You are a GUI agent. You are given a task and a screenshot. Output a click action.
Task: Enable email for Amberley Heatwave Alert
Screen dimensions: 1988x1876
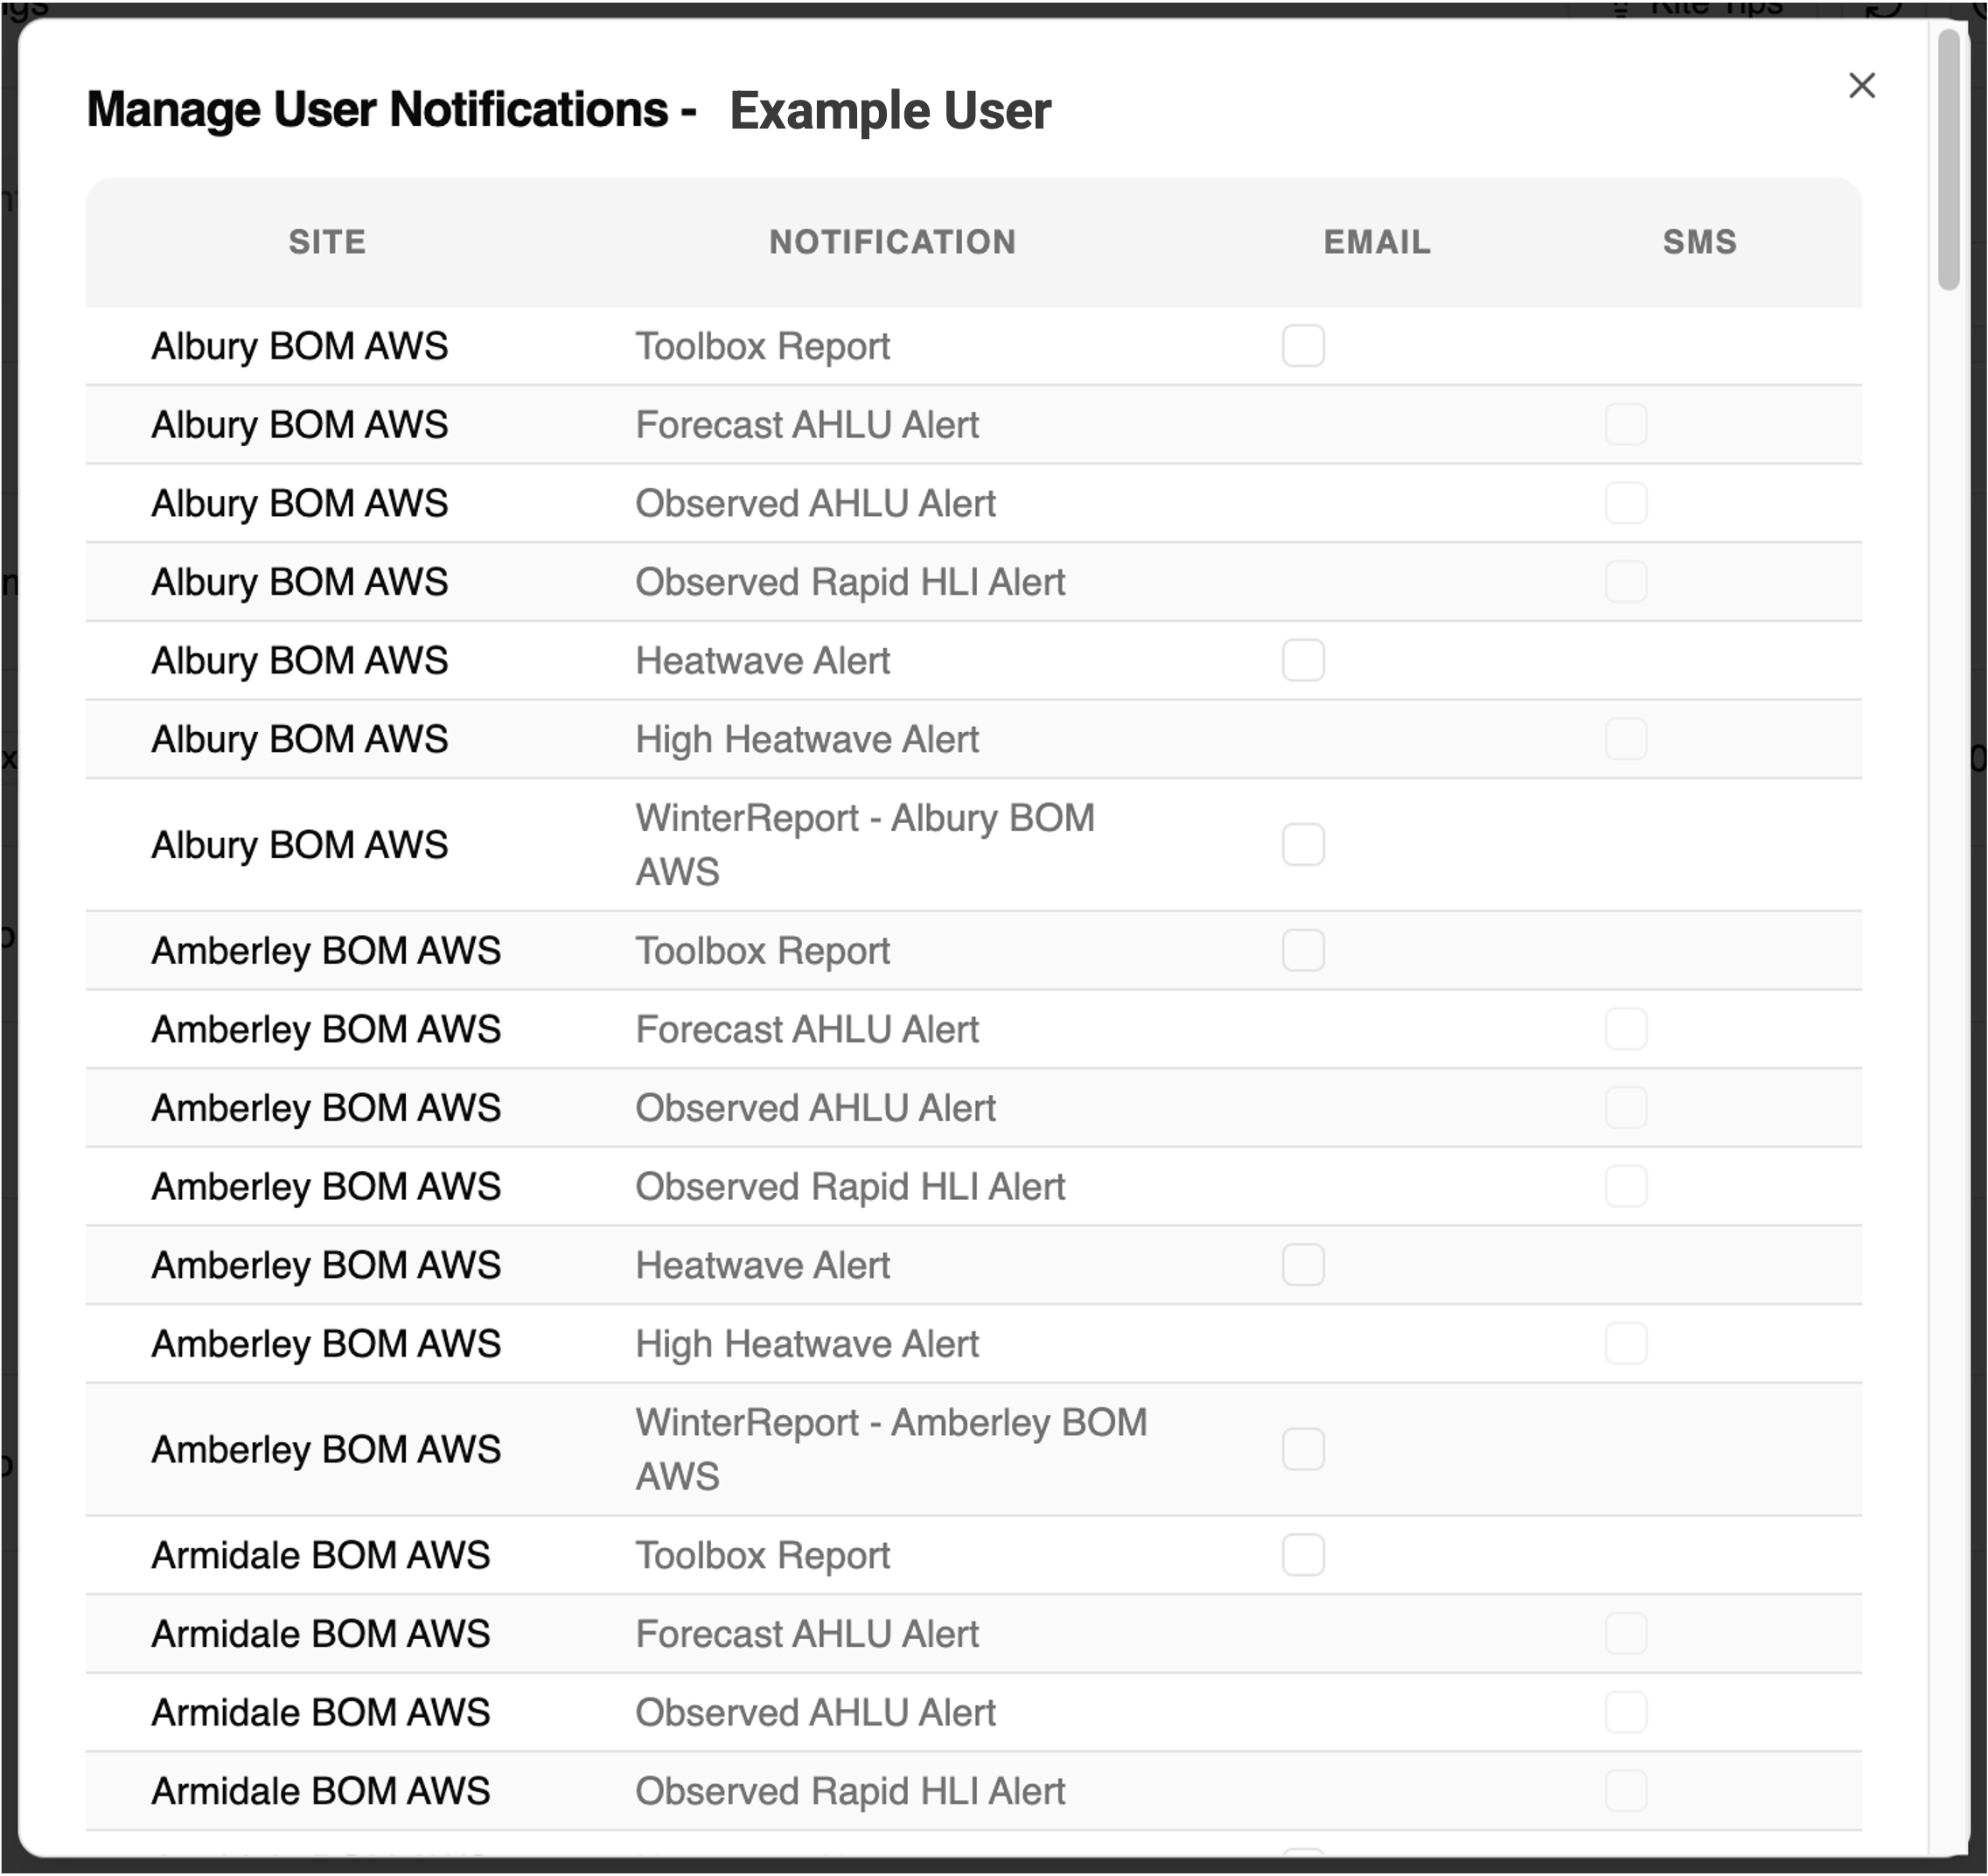click(x=1303, y=1264)
